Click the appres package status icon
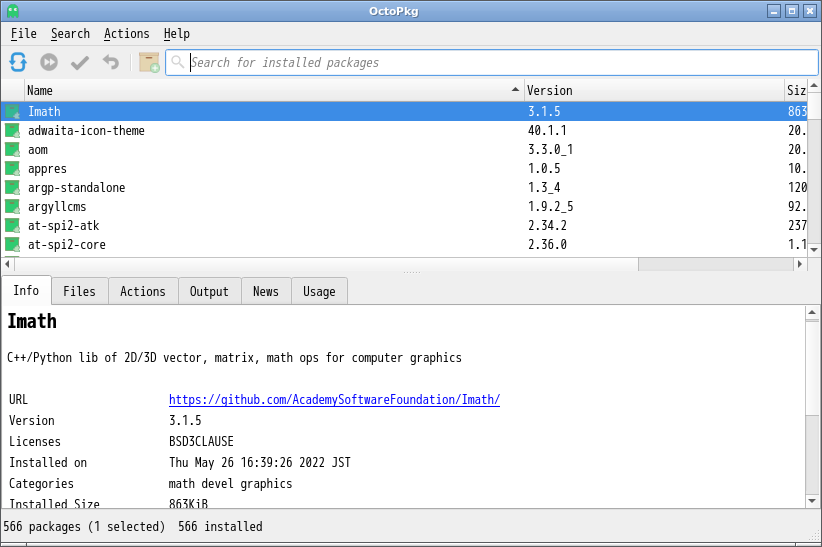Screen dimensions: 822x547 13,168
